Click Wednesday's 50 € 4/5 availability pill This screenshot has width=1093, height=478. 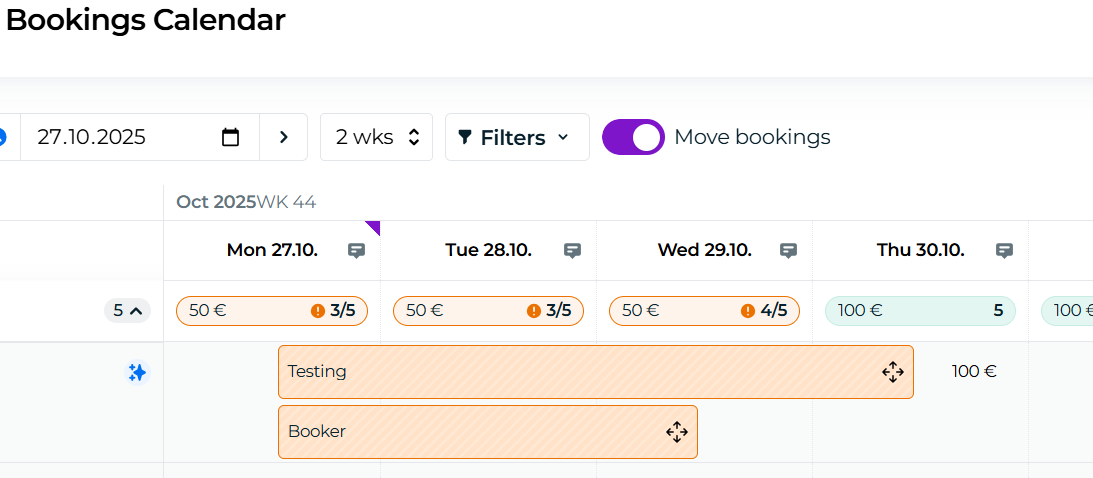[x=704, y=311]
